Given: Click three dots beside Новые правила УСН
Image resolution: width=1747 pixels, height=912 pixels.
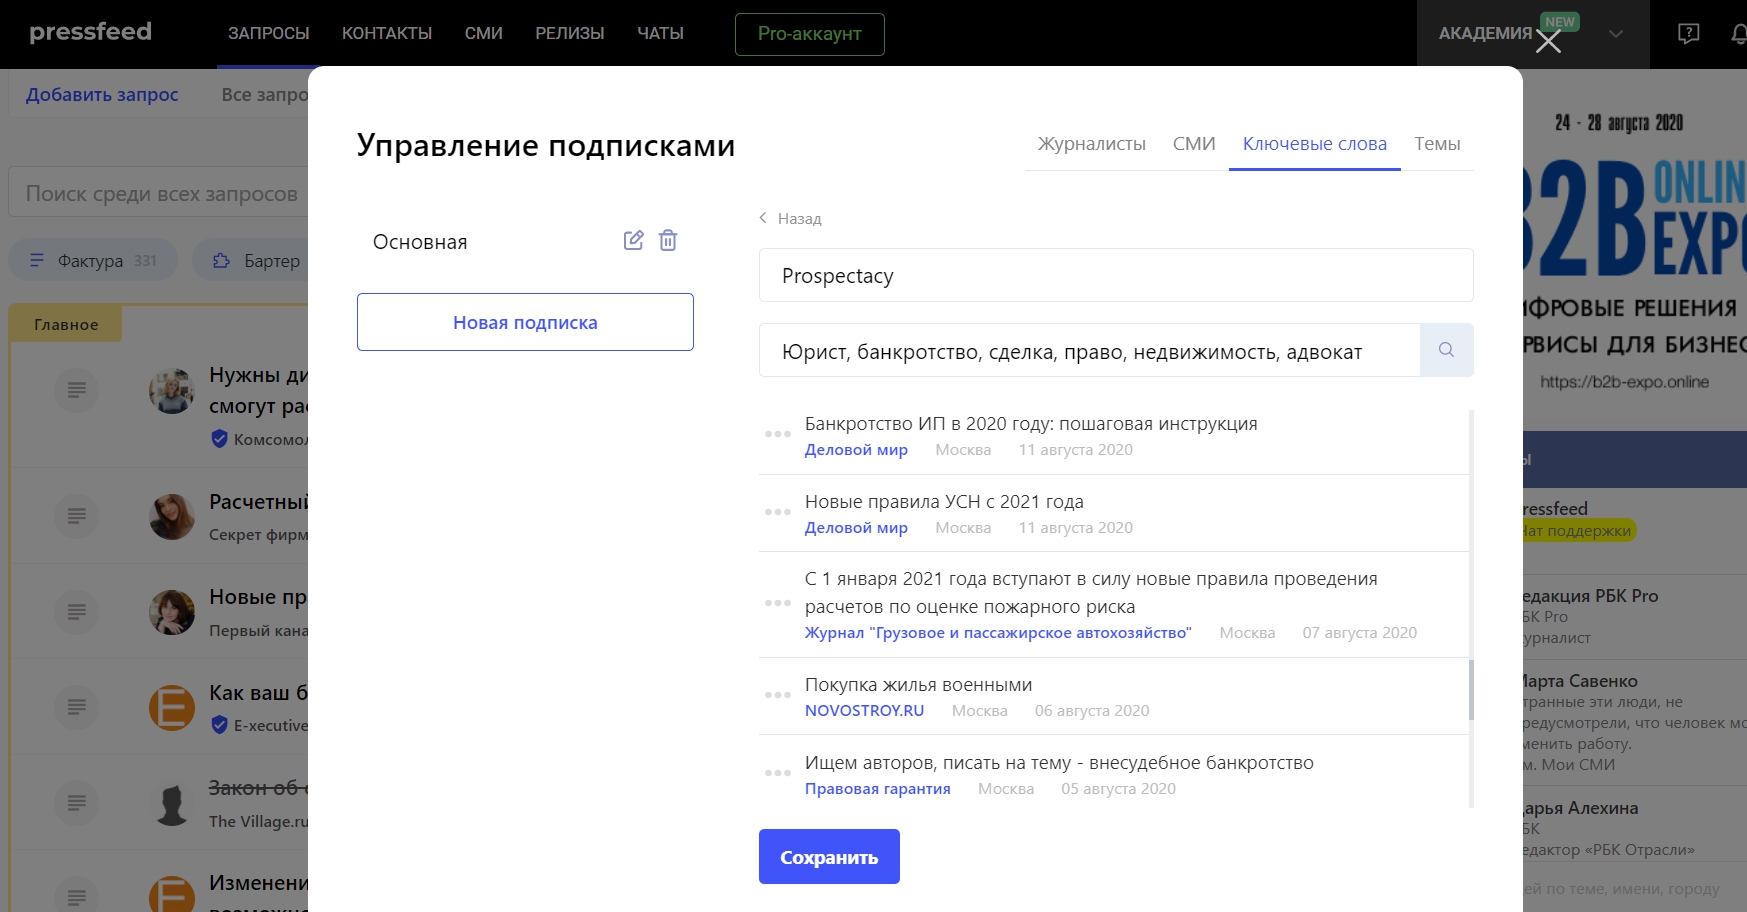Looking at the screenshot, I should tap(778, 512).
